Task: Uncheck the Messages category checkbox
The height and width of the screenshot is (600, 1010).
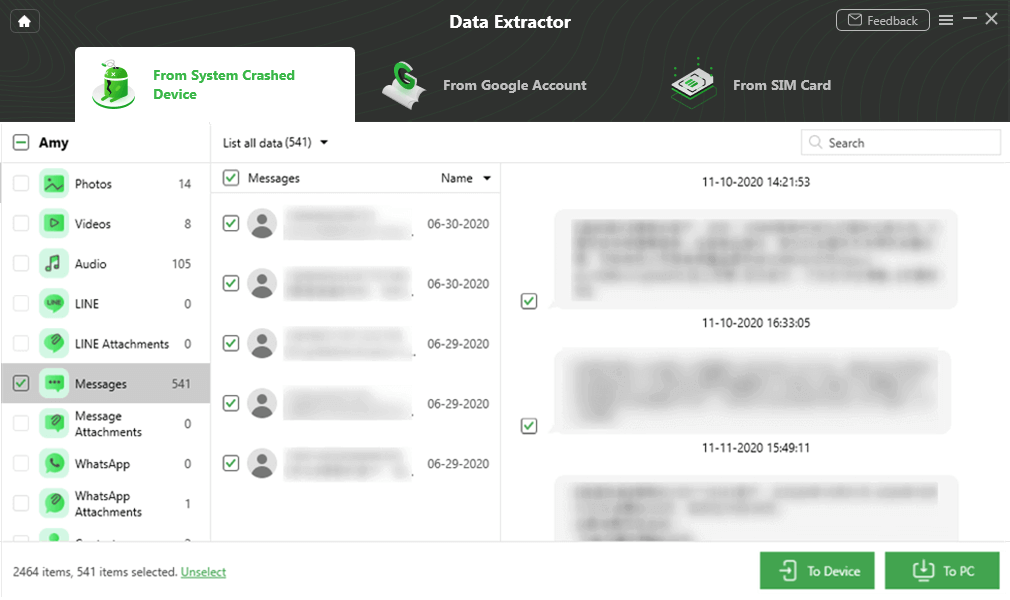Action: [21, 383]
